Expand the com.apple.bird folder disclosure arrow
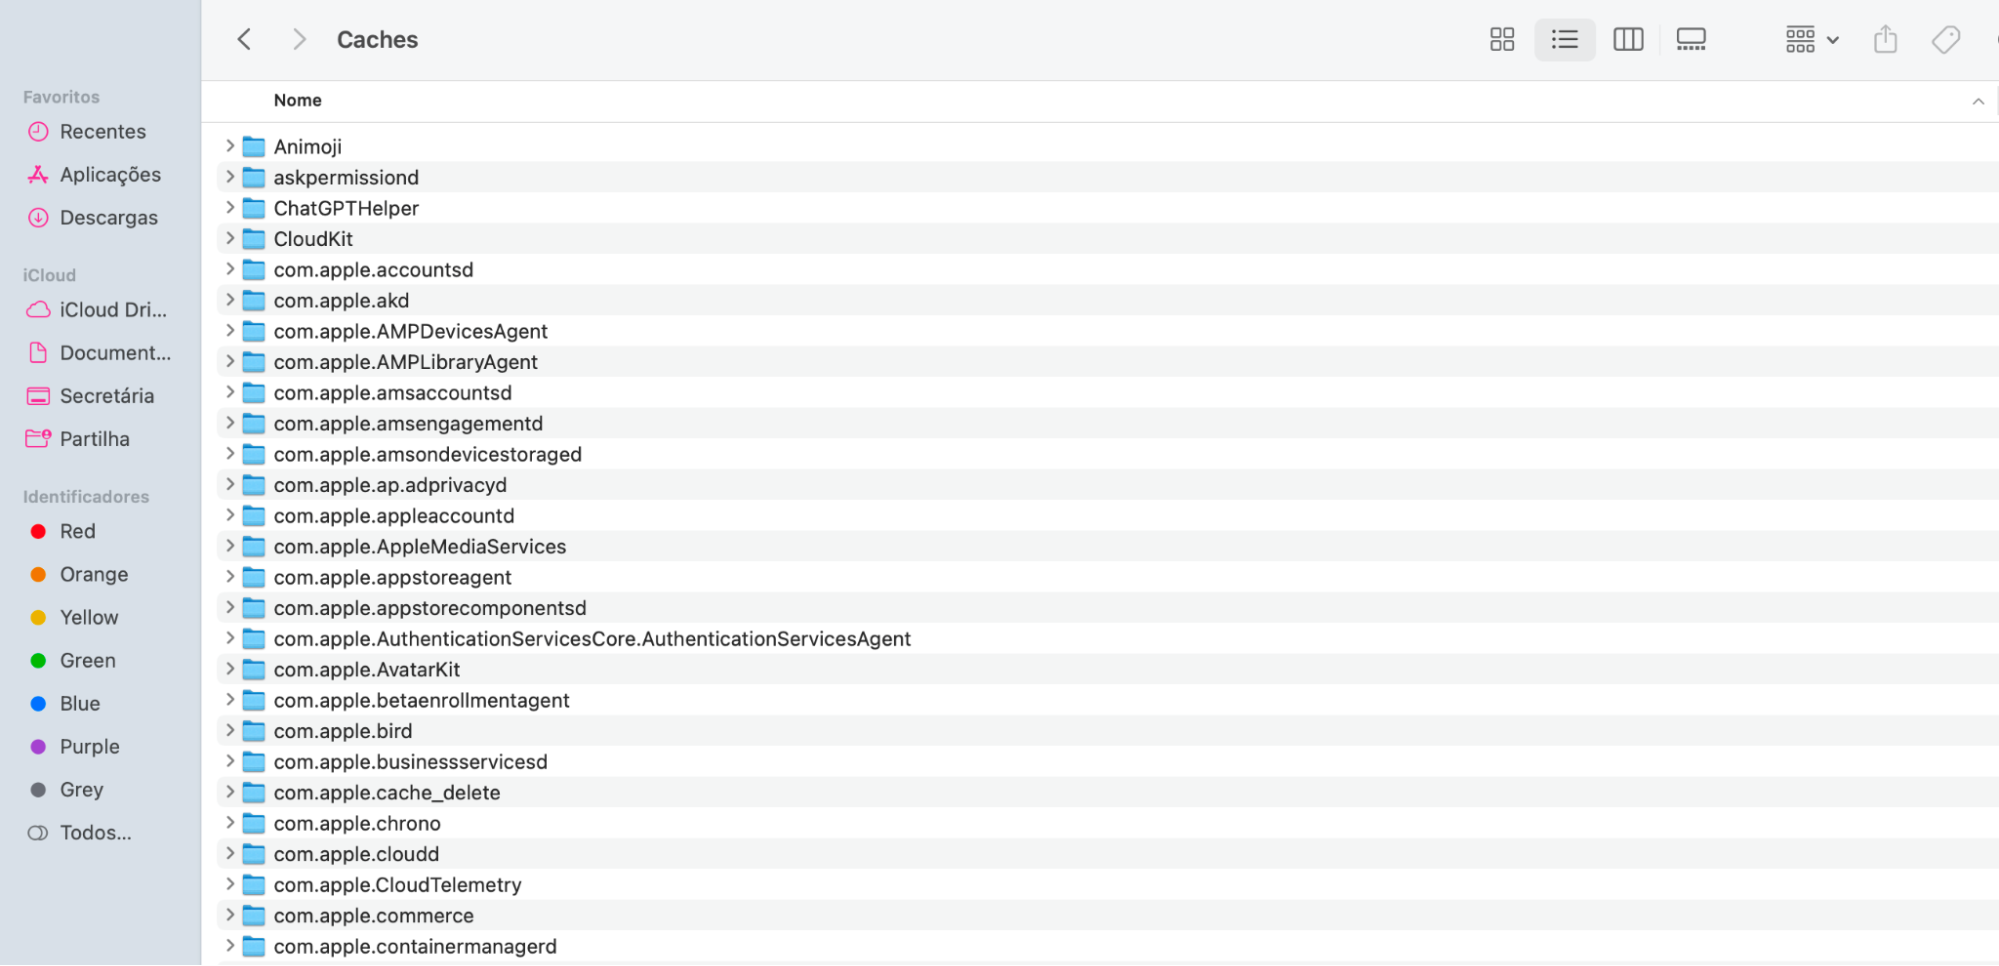This screenshot has width=1999, height=966. (230, 731)
